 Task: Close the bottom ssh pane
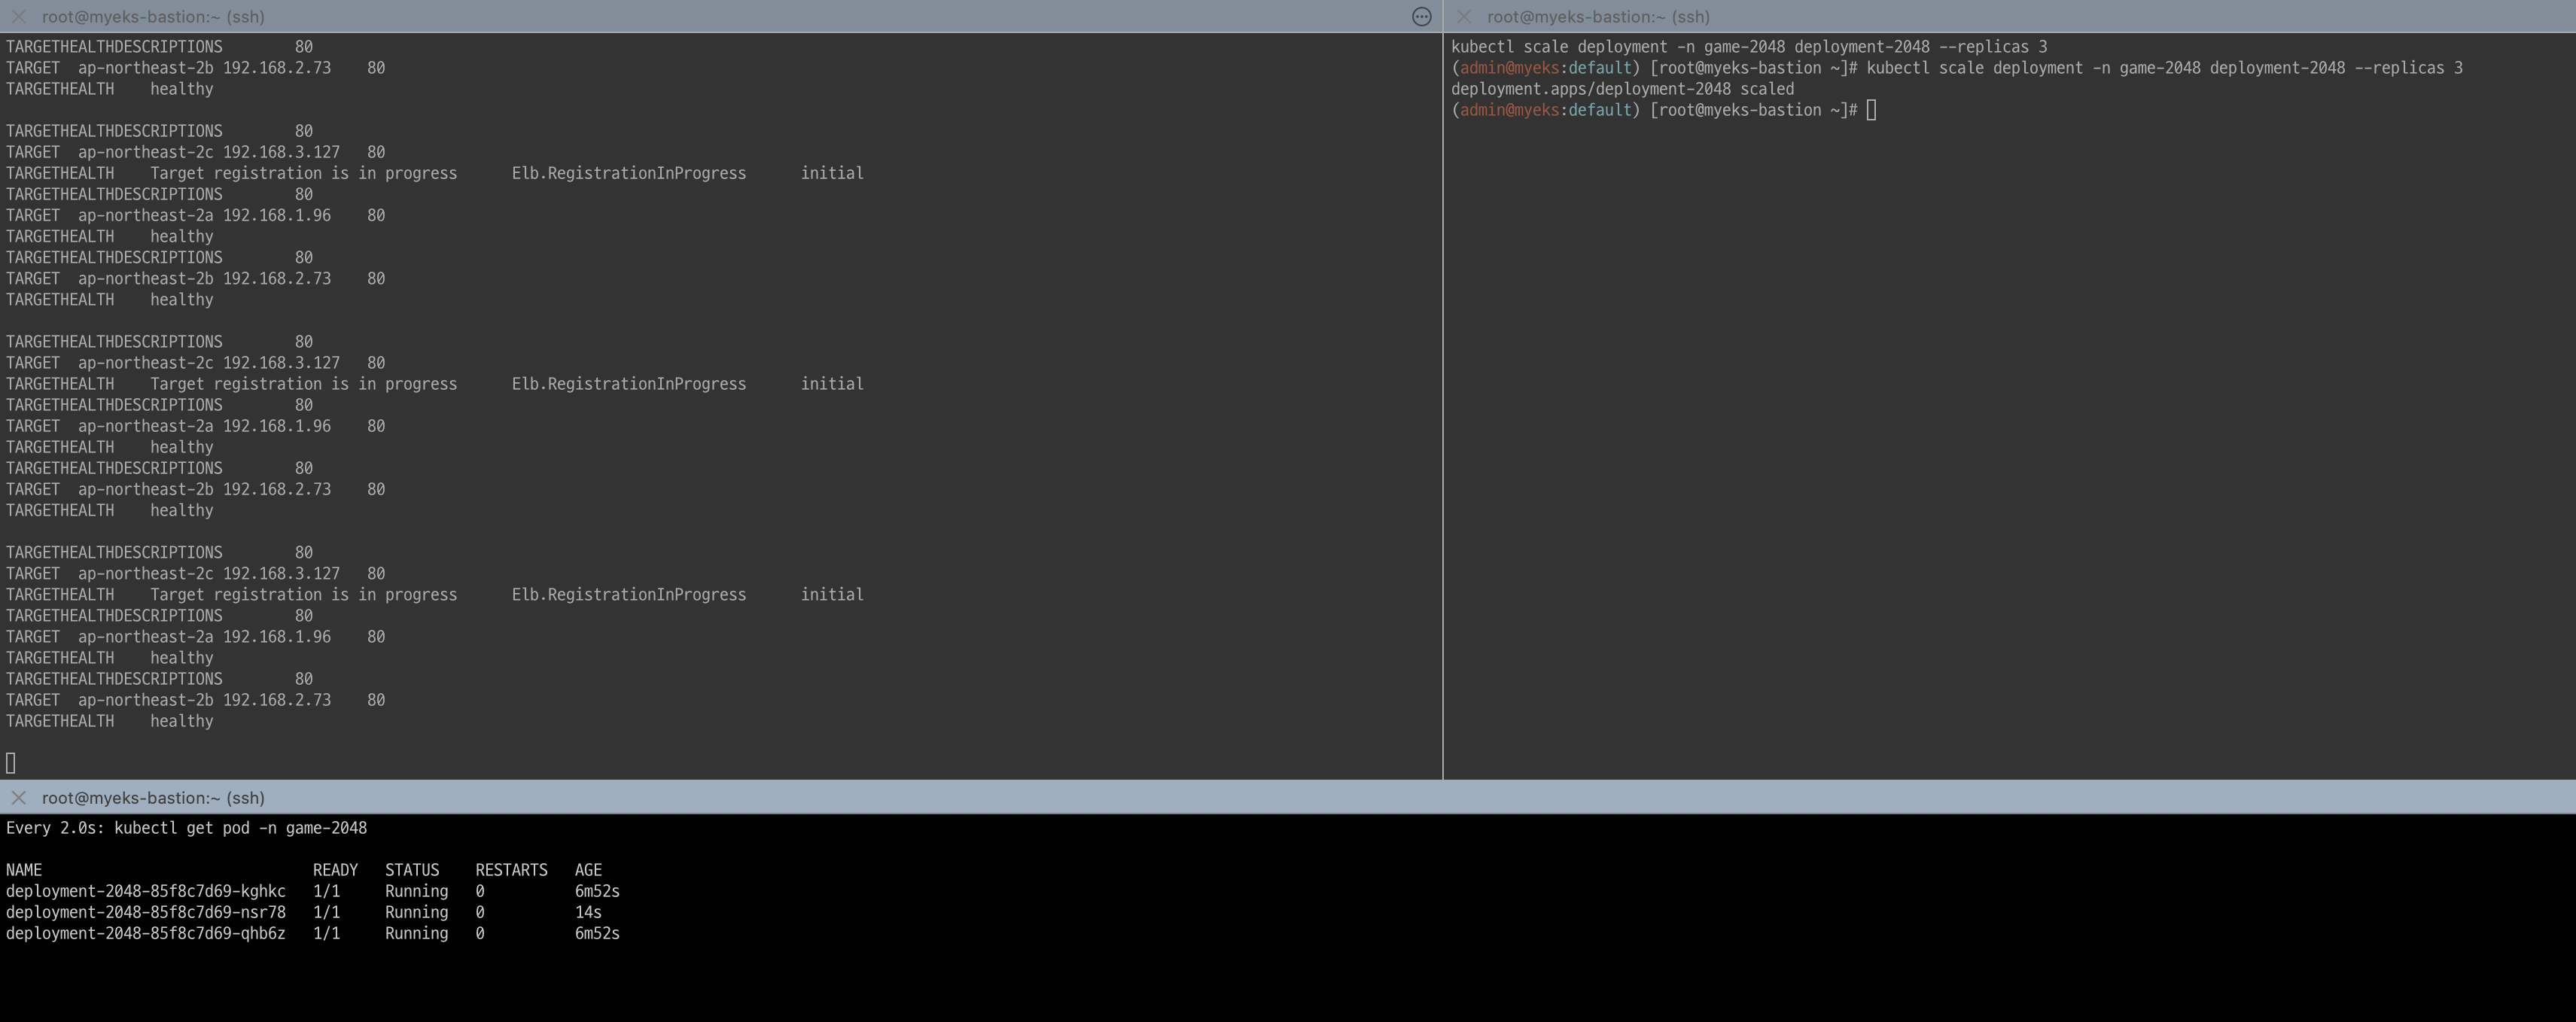(18, 798)
